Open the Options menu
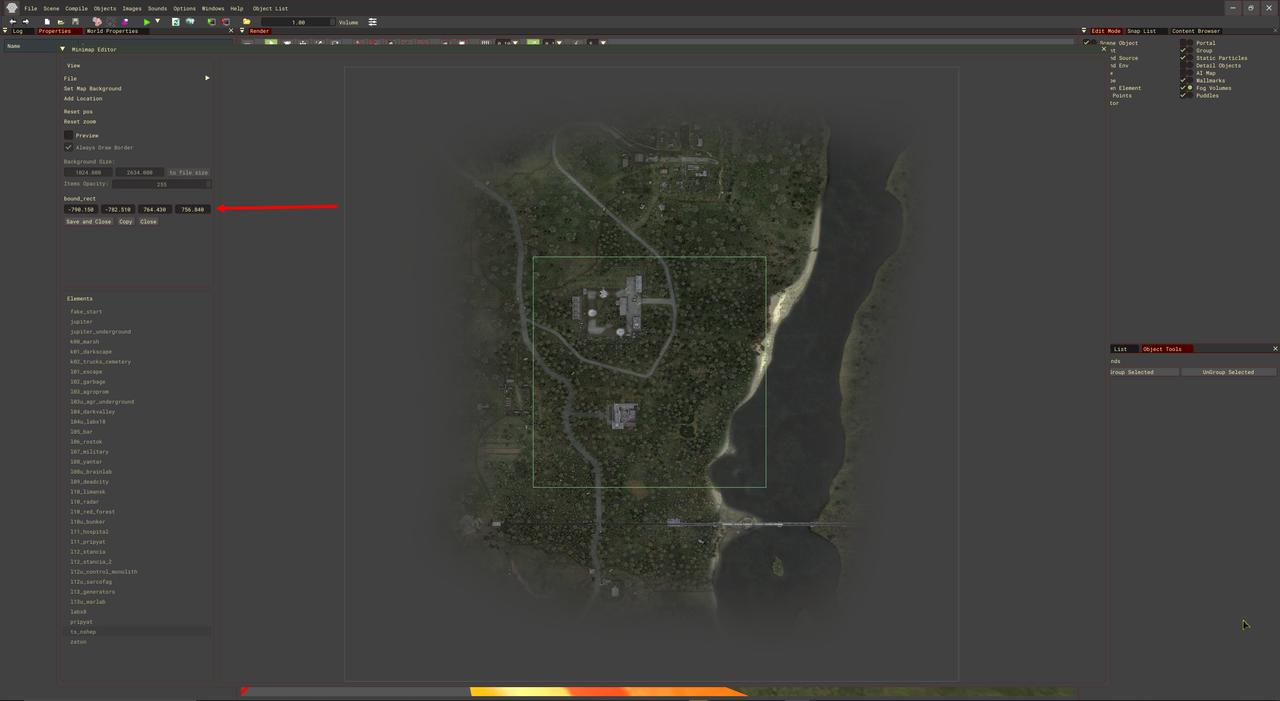 [184, 8]
